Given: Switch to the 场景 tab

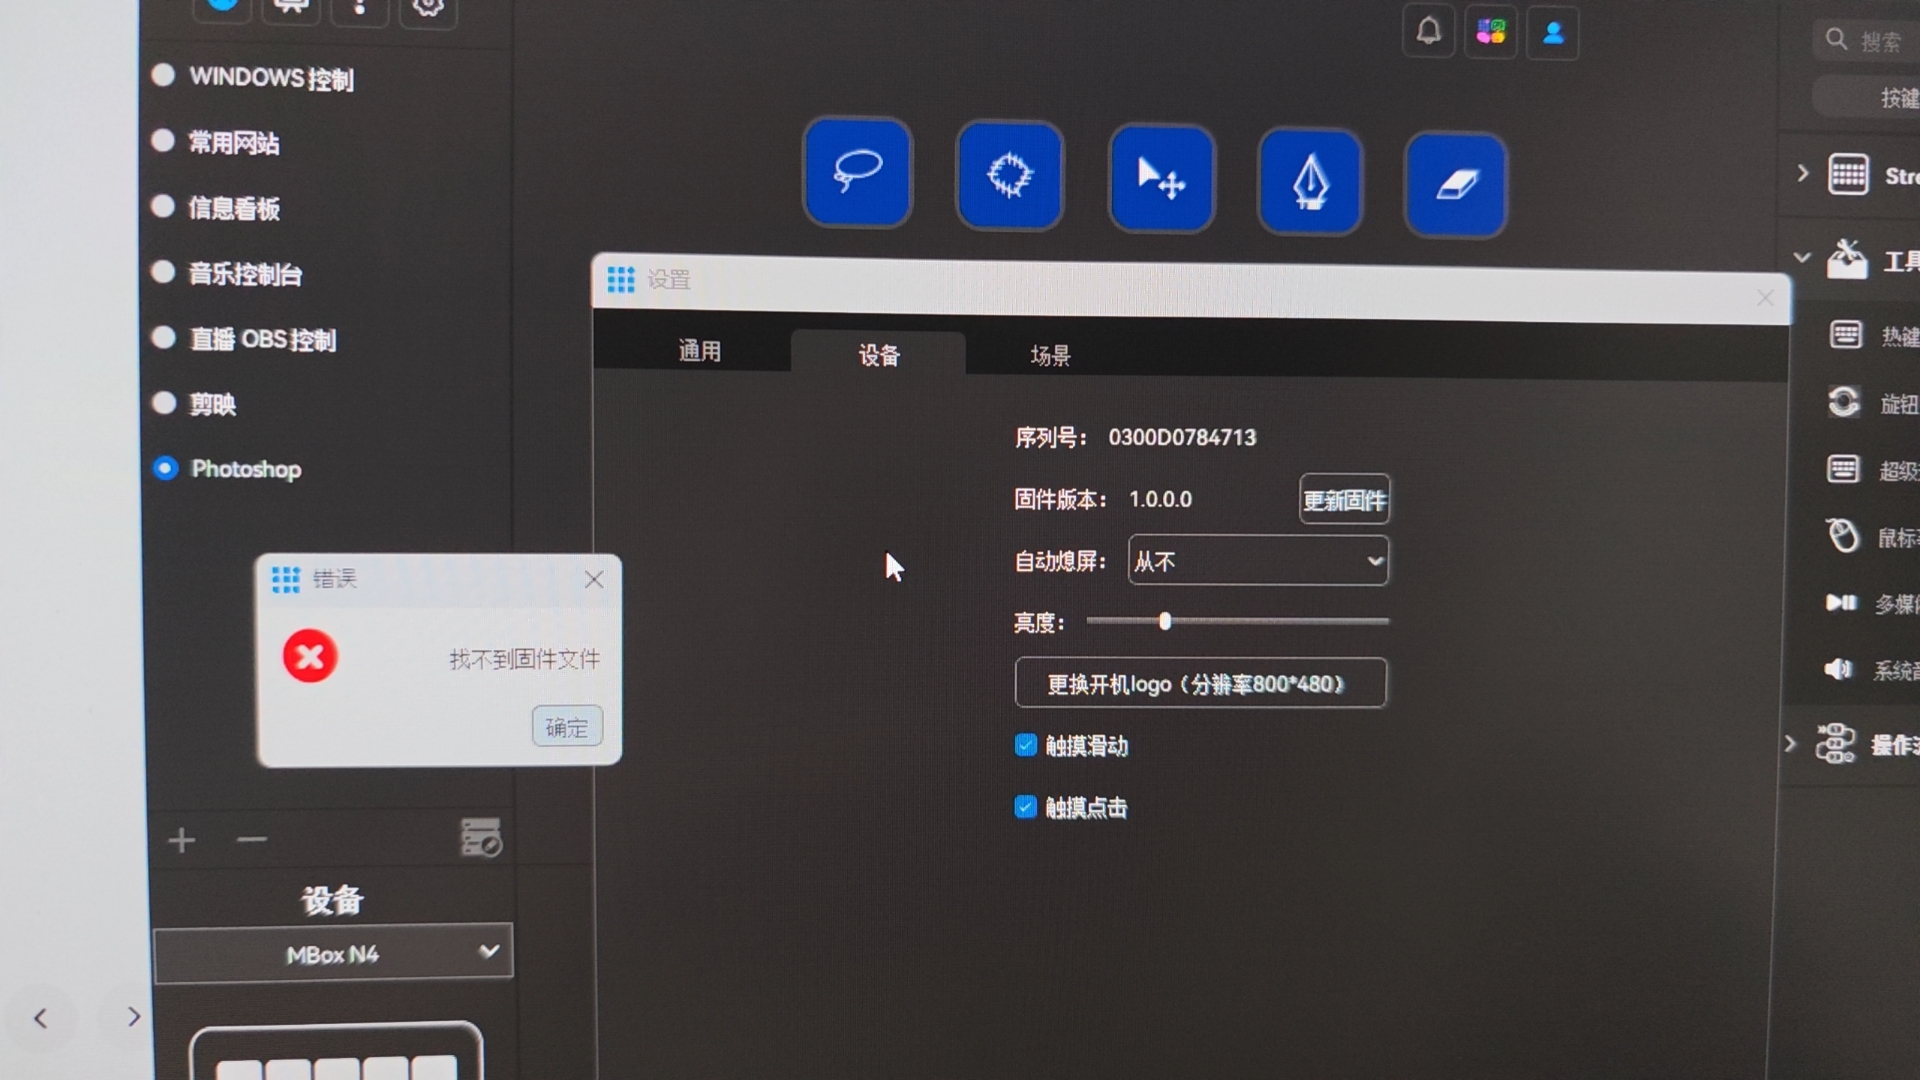Looking at the screenshot, I should (1050, 355).
